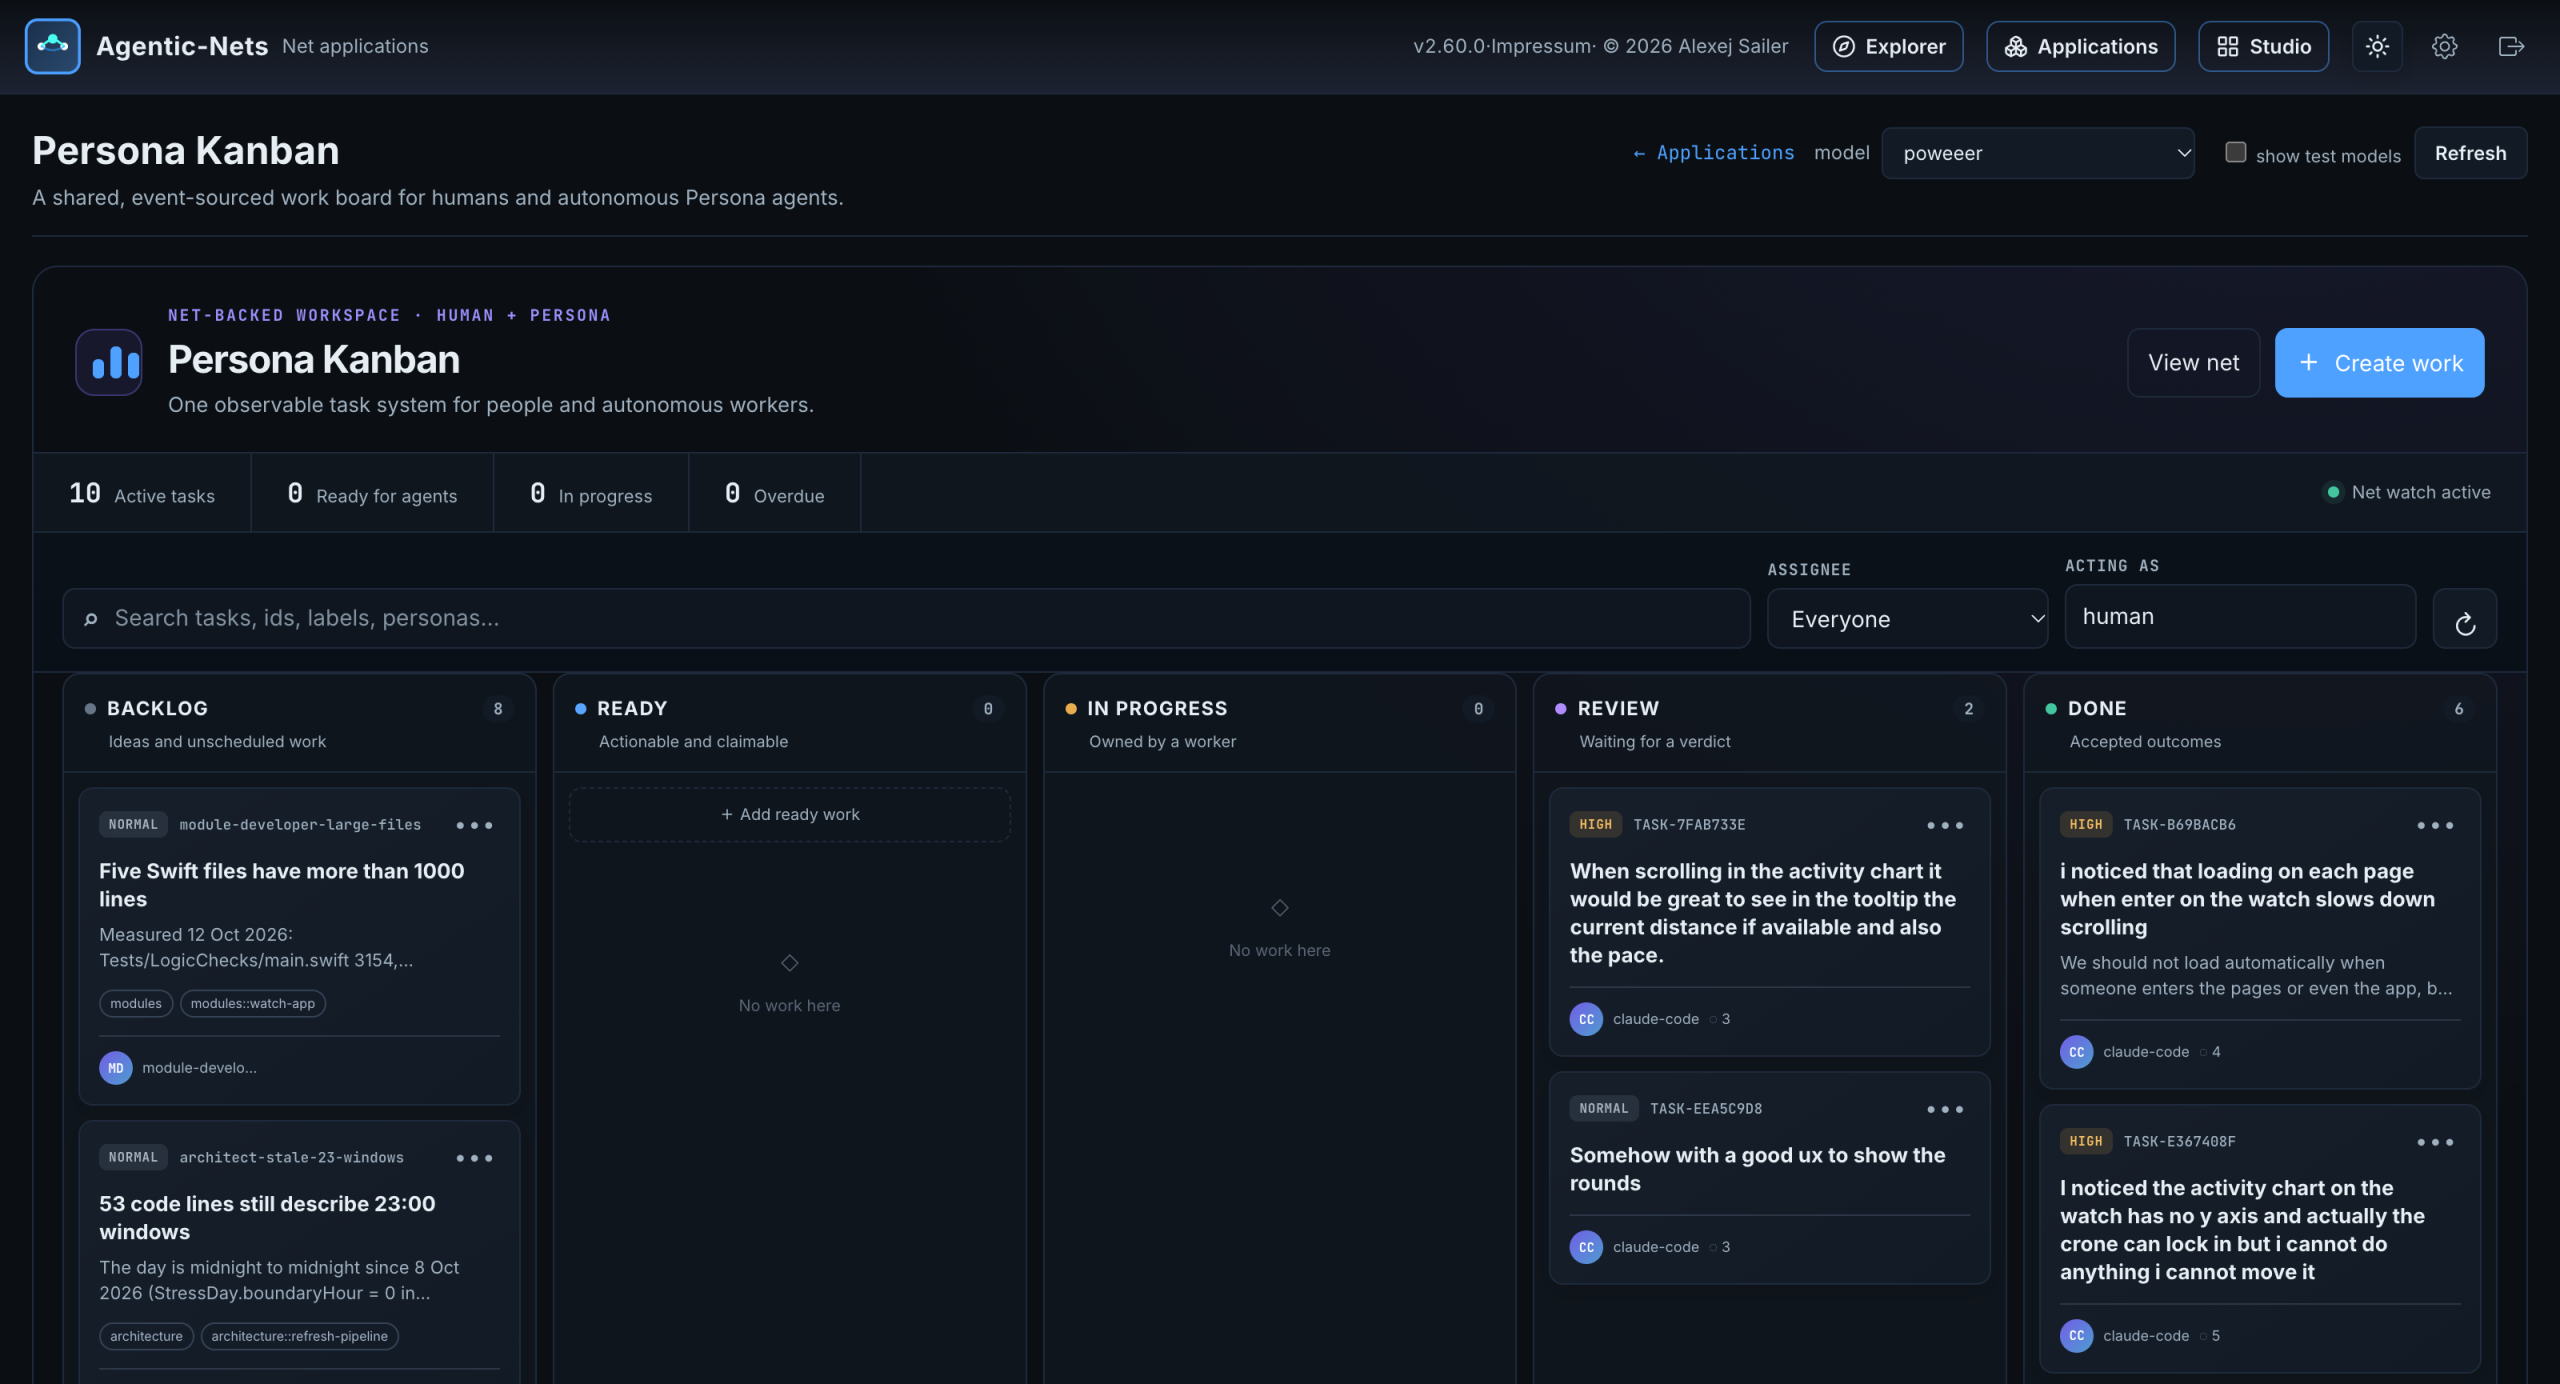Open the Studio tab in header

(x=2263, y=46)
